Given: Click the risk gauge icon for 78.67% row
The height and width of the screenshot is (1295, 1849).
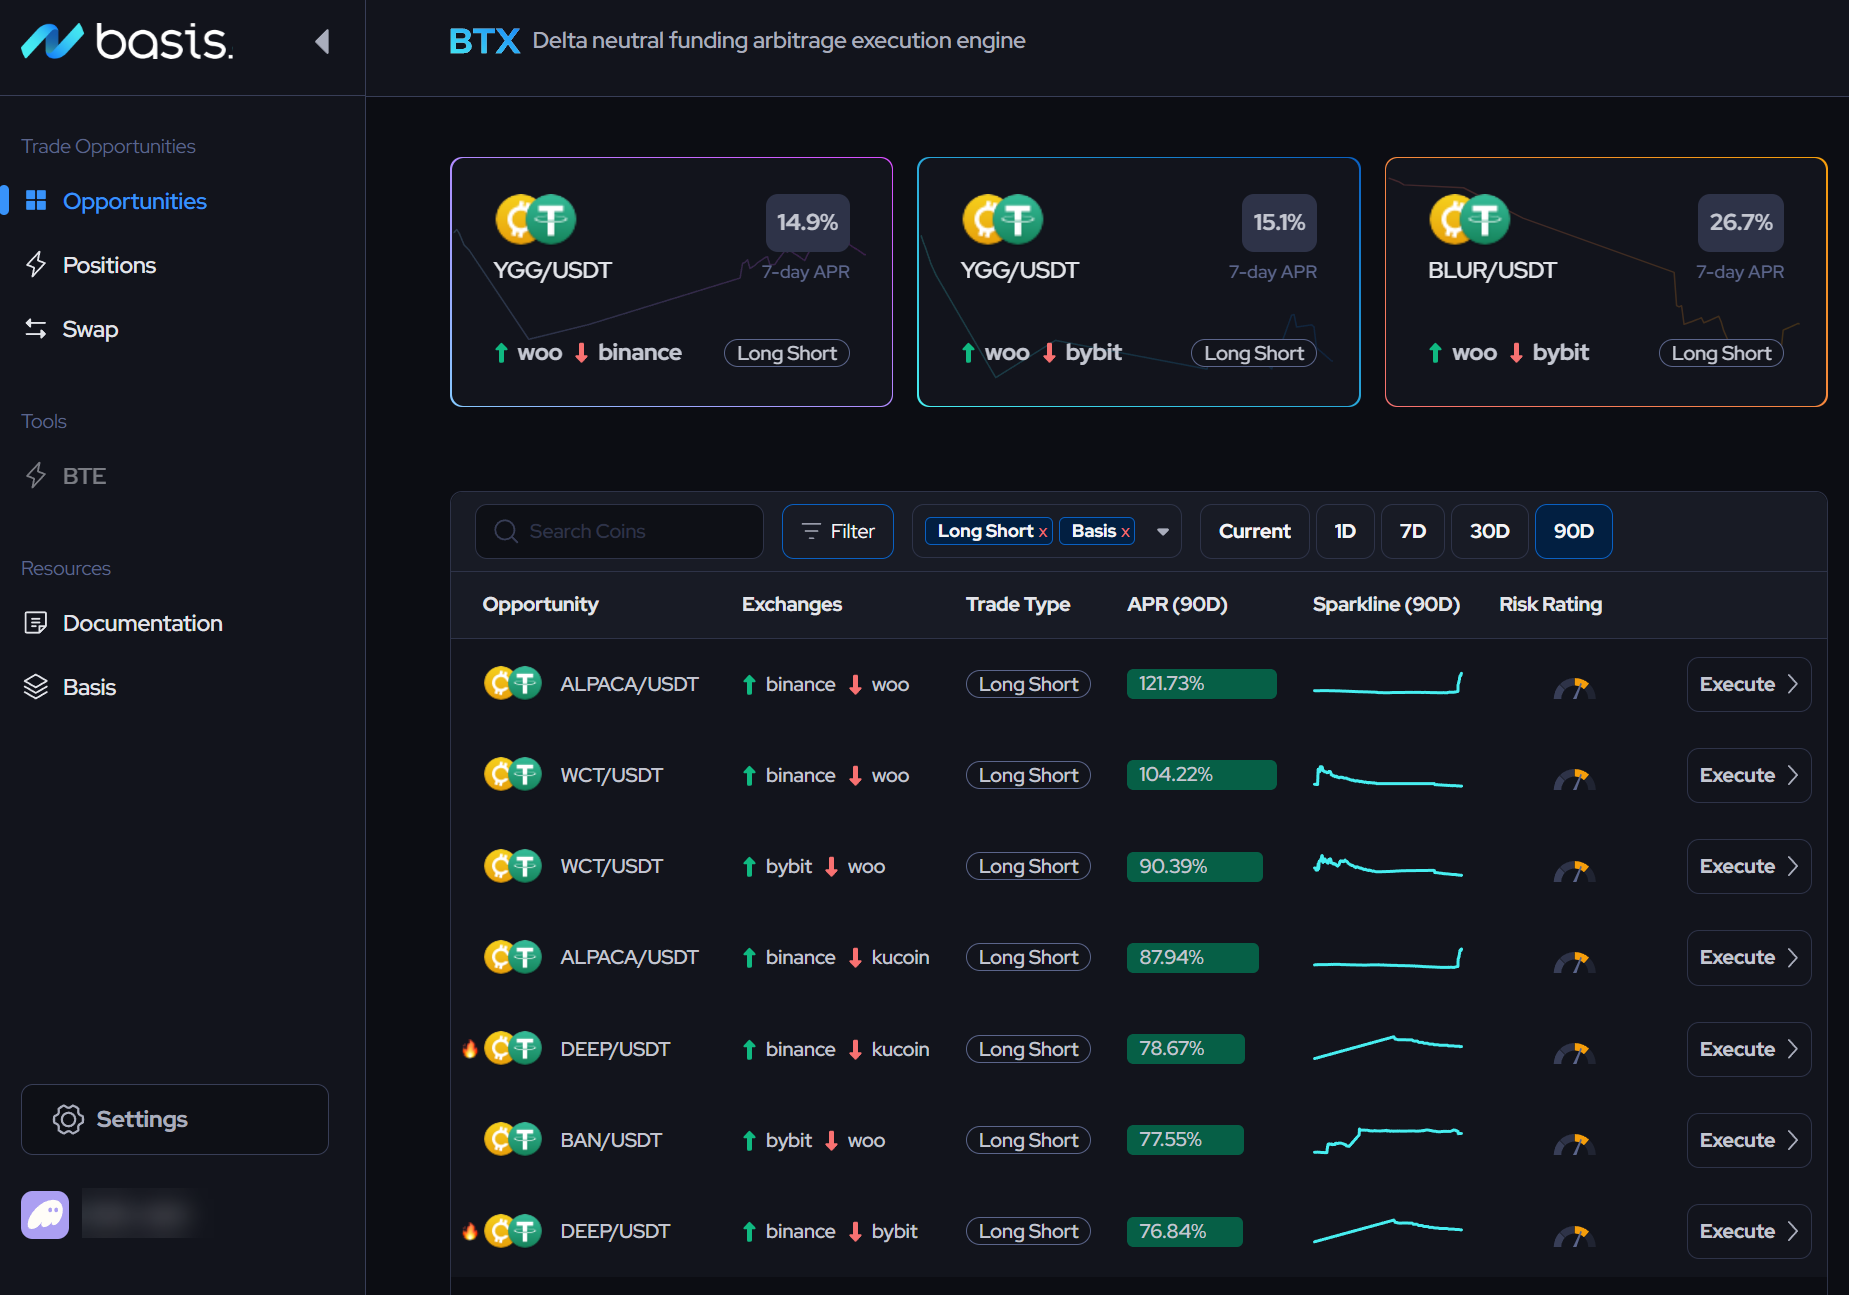Looking at the screenshot, I should (x=1574, y=1052).
